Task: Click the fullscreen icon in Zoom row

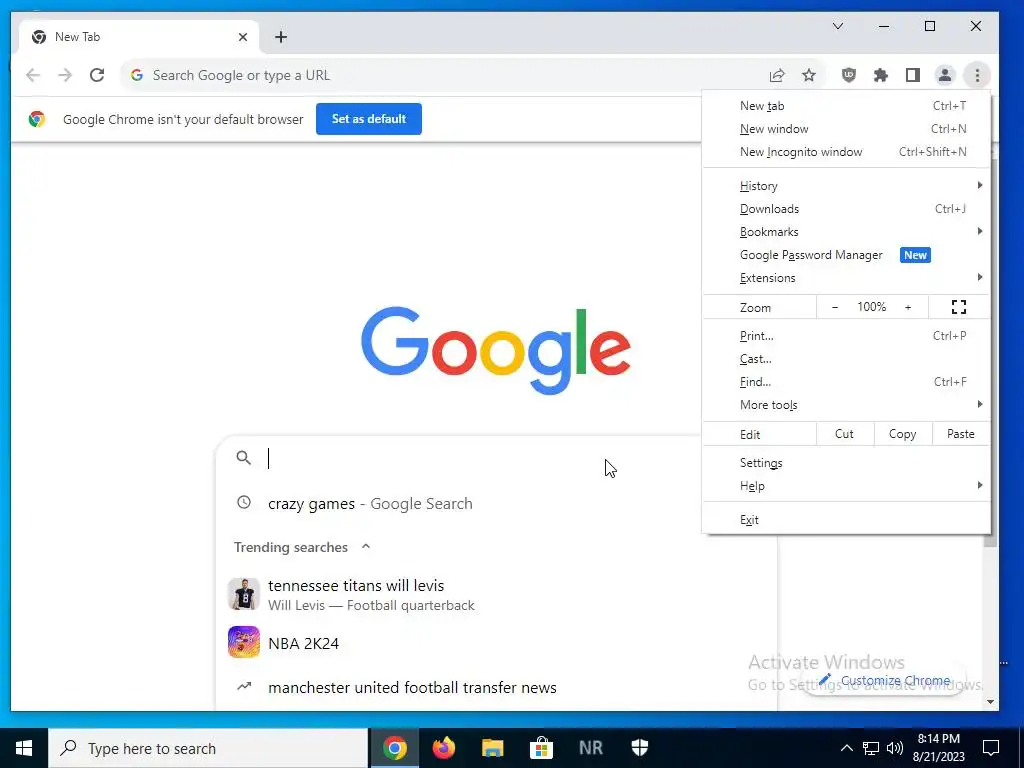Action: pos(959,307)
